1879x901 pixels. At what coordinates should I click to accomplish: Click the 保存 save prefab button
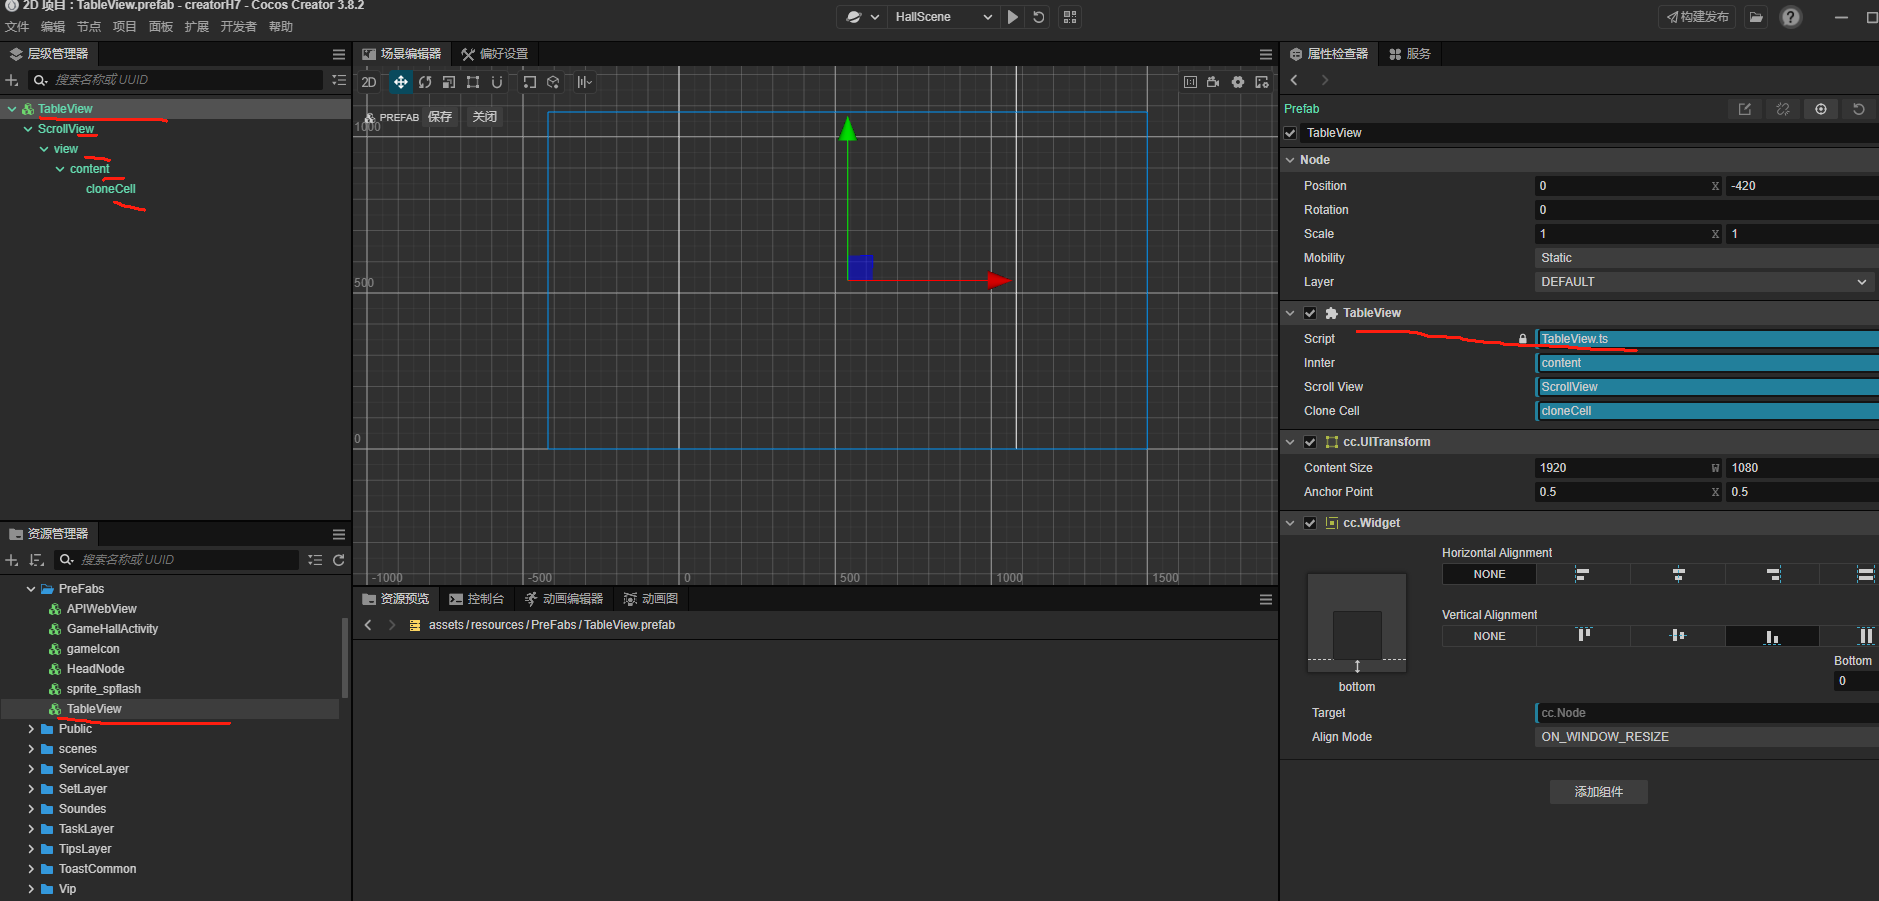(440, 117)
